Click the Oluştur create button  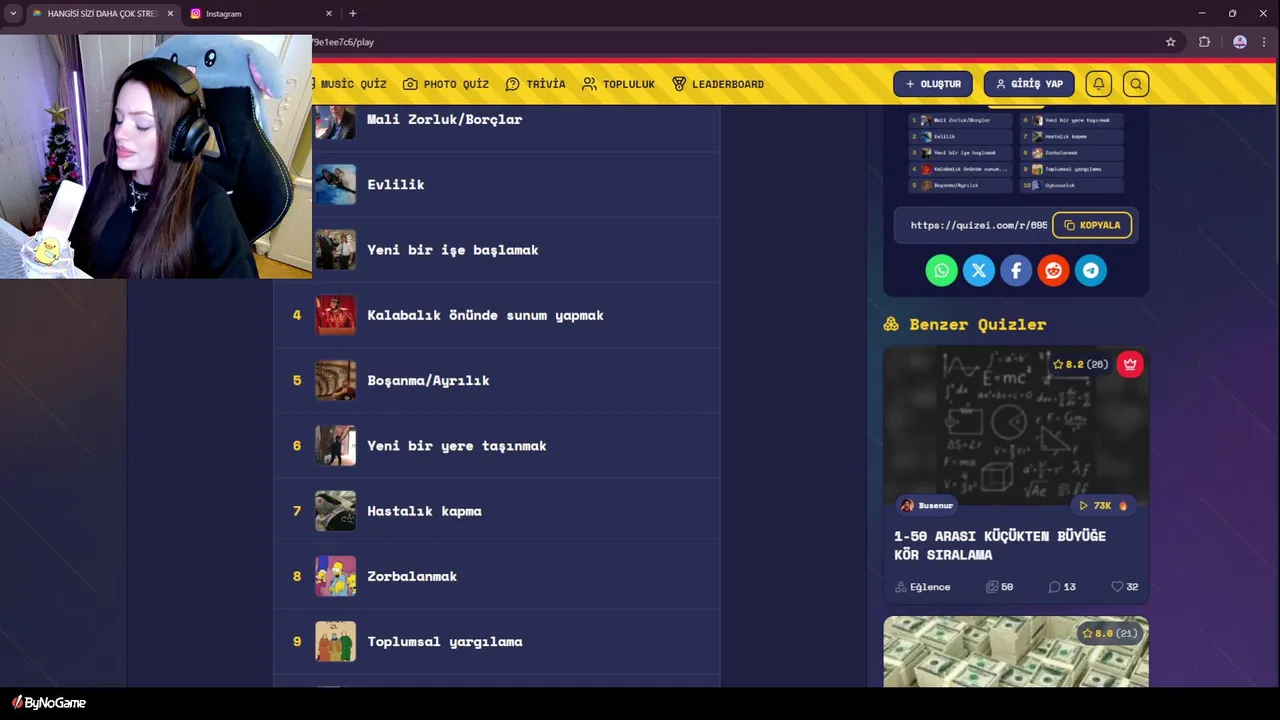(933, 84)
